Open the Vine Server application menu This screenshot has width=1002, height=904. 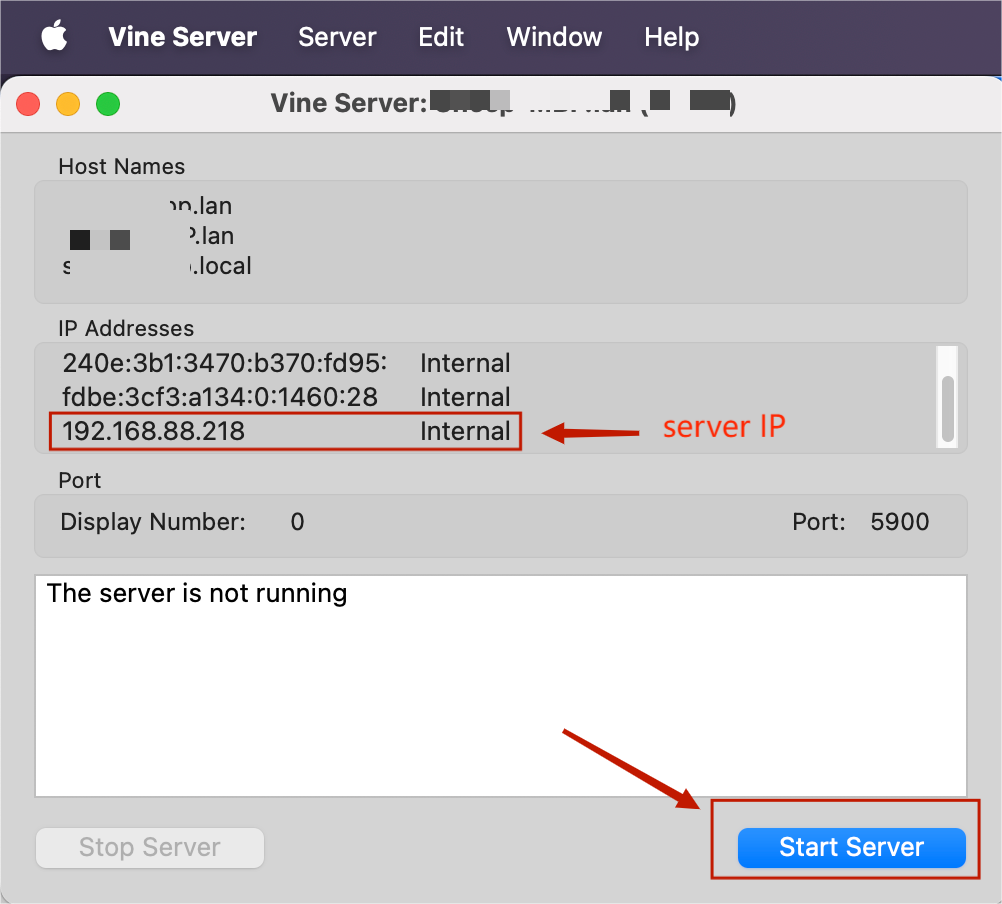(x=182, y=37)
